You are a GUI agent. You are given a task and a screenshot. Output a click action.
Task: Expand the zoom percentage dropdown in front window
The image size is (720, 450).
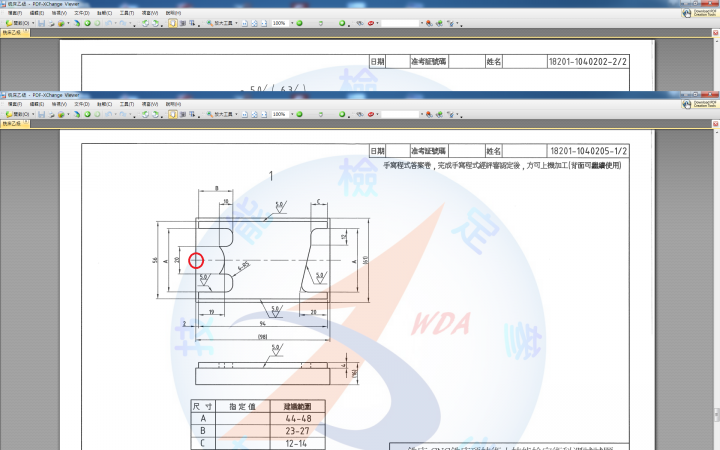[x=292, y=114]
